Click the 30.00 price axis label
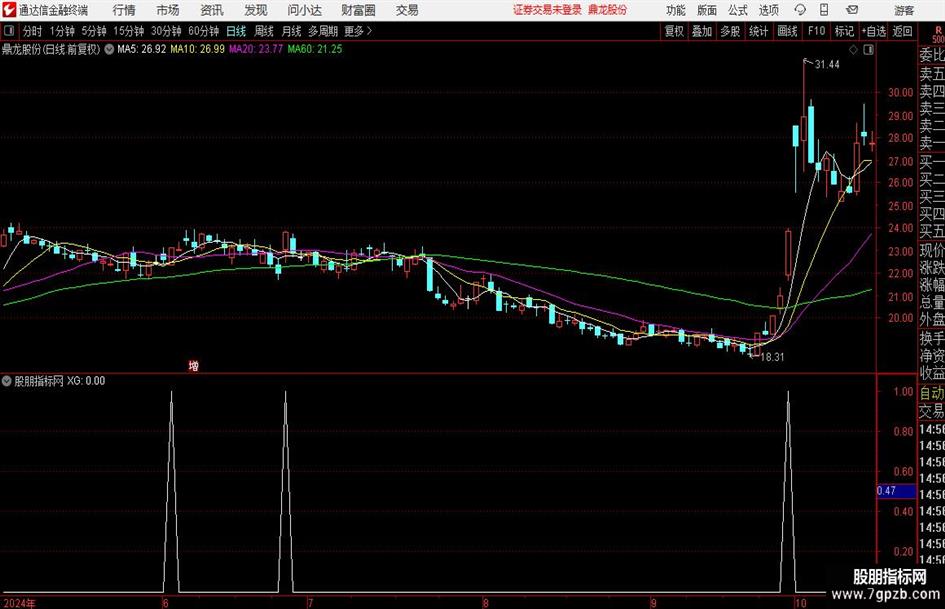The height and width of the screenshot is (609, 945). (900, 92)
